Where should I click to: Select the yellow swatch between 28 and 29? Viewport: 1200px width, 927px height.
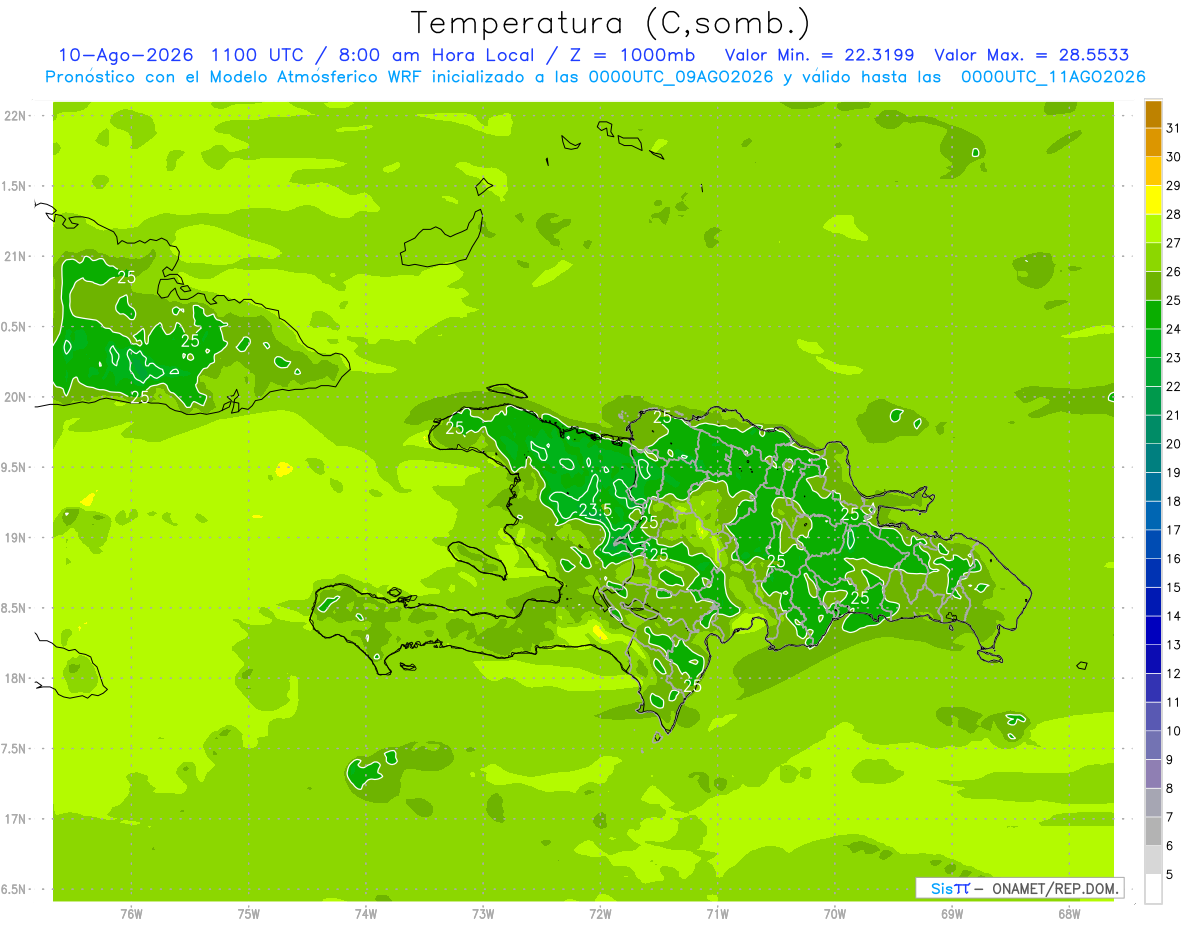[x=1153, y=200]
